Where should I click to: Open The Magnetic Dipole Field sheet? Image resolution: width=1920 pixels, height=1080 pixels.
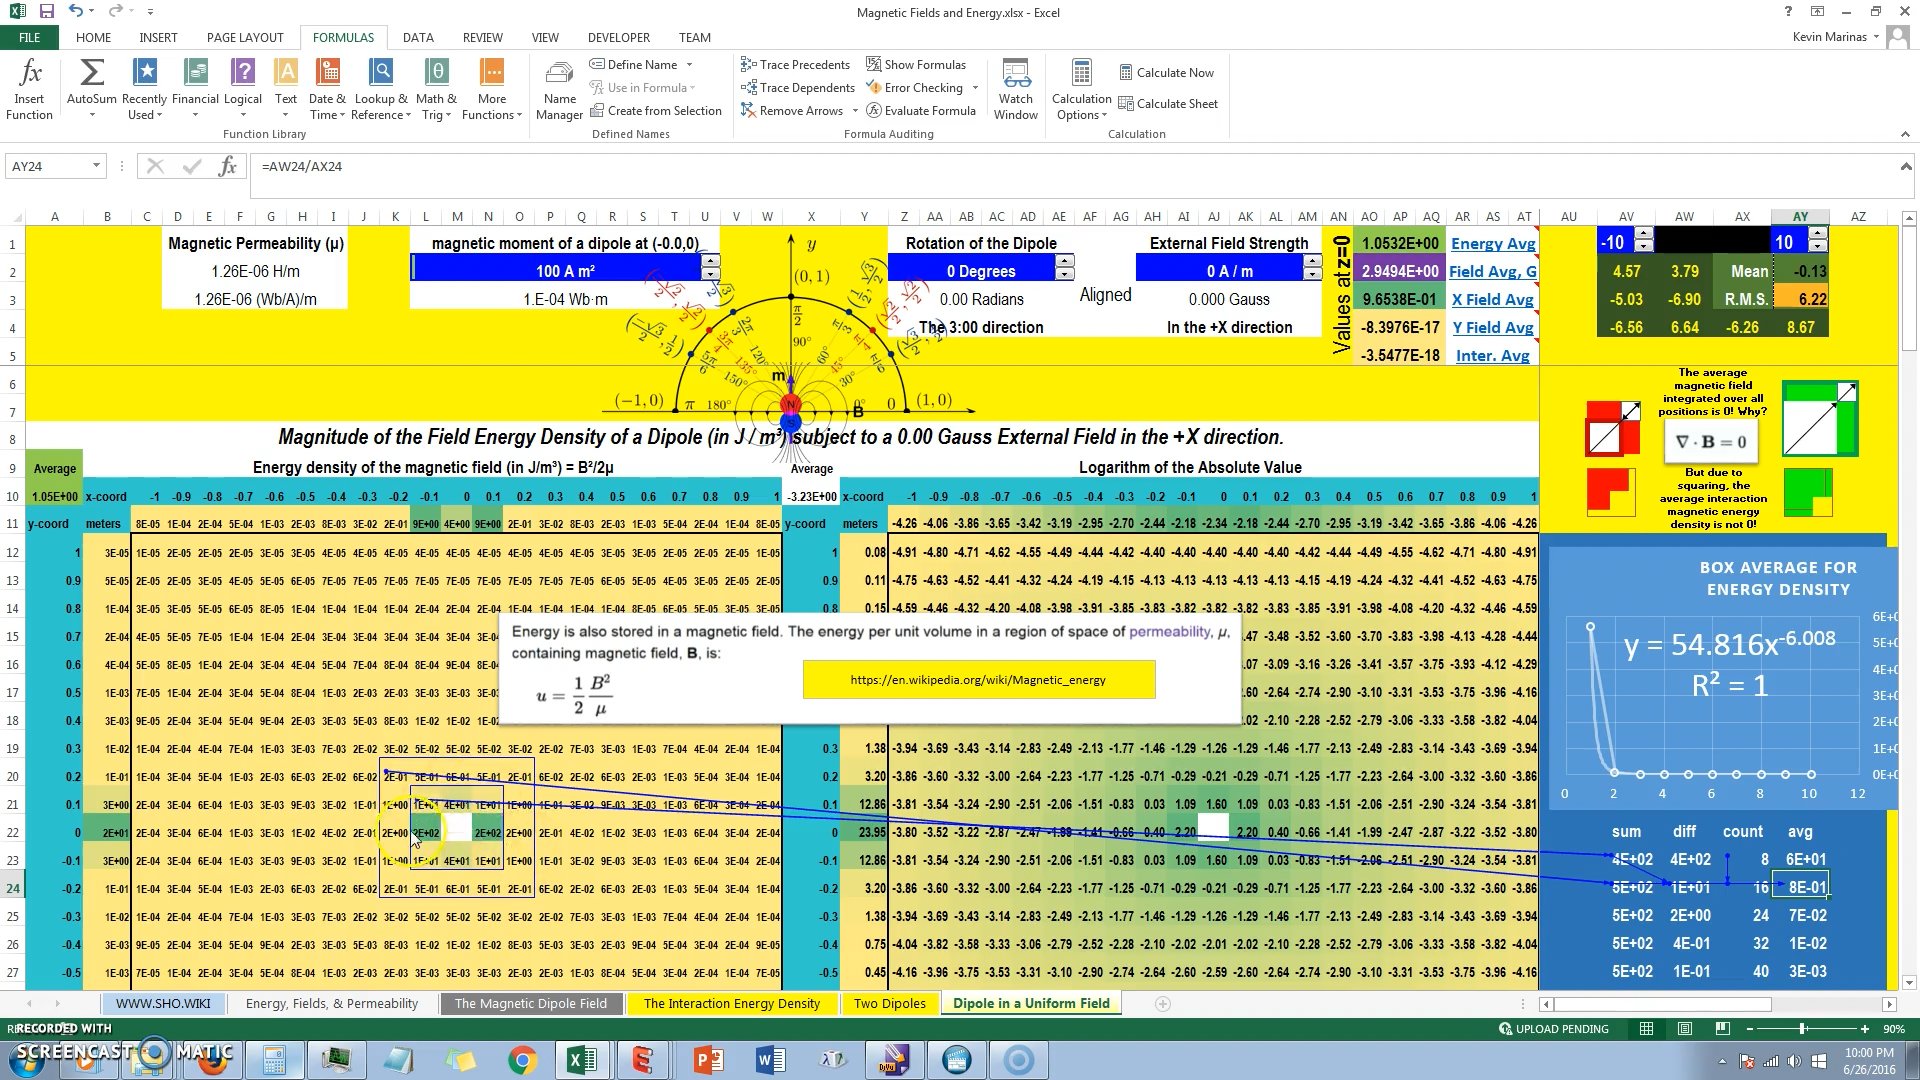pos(530,1003)
